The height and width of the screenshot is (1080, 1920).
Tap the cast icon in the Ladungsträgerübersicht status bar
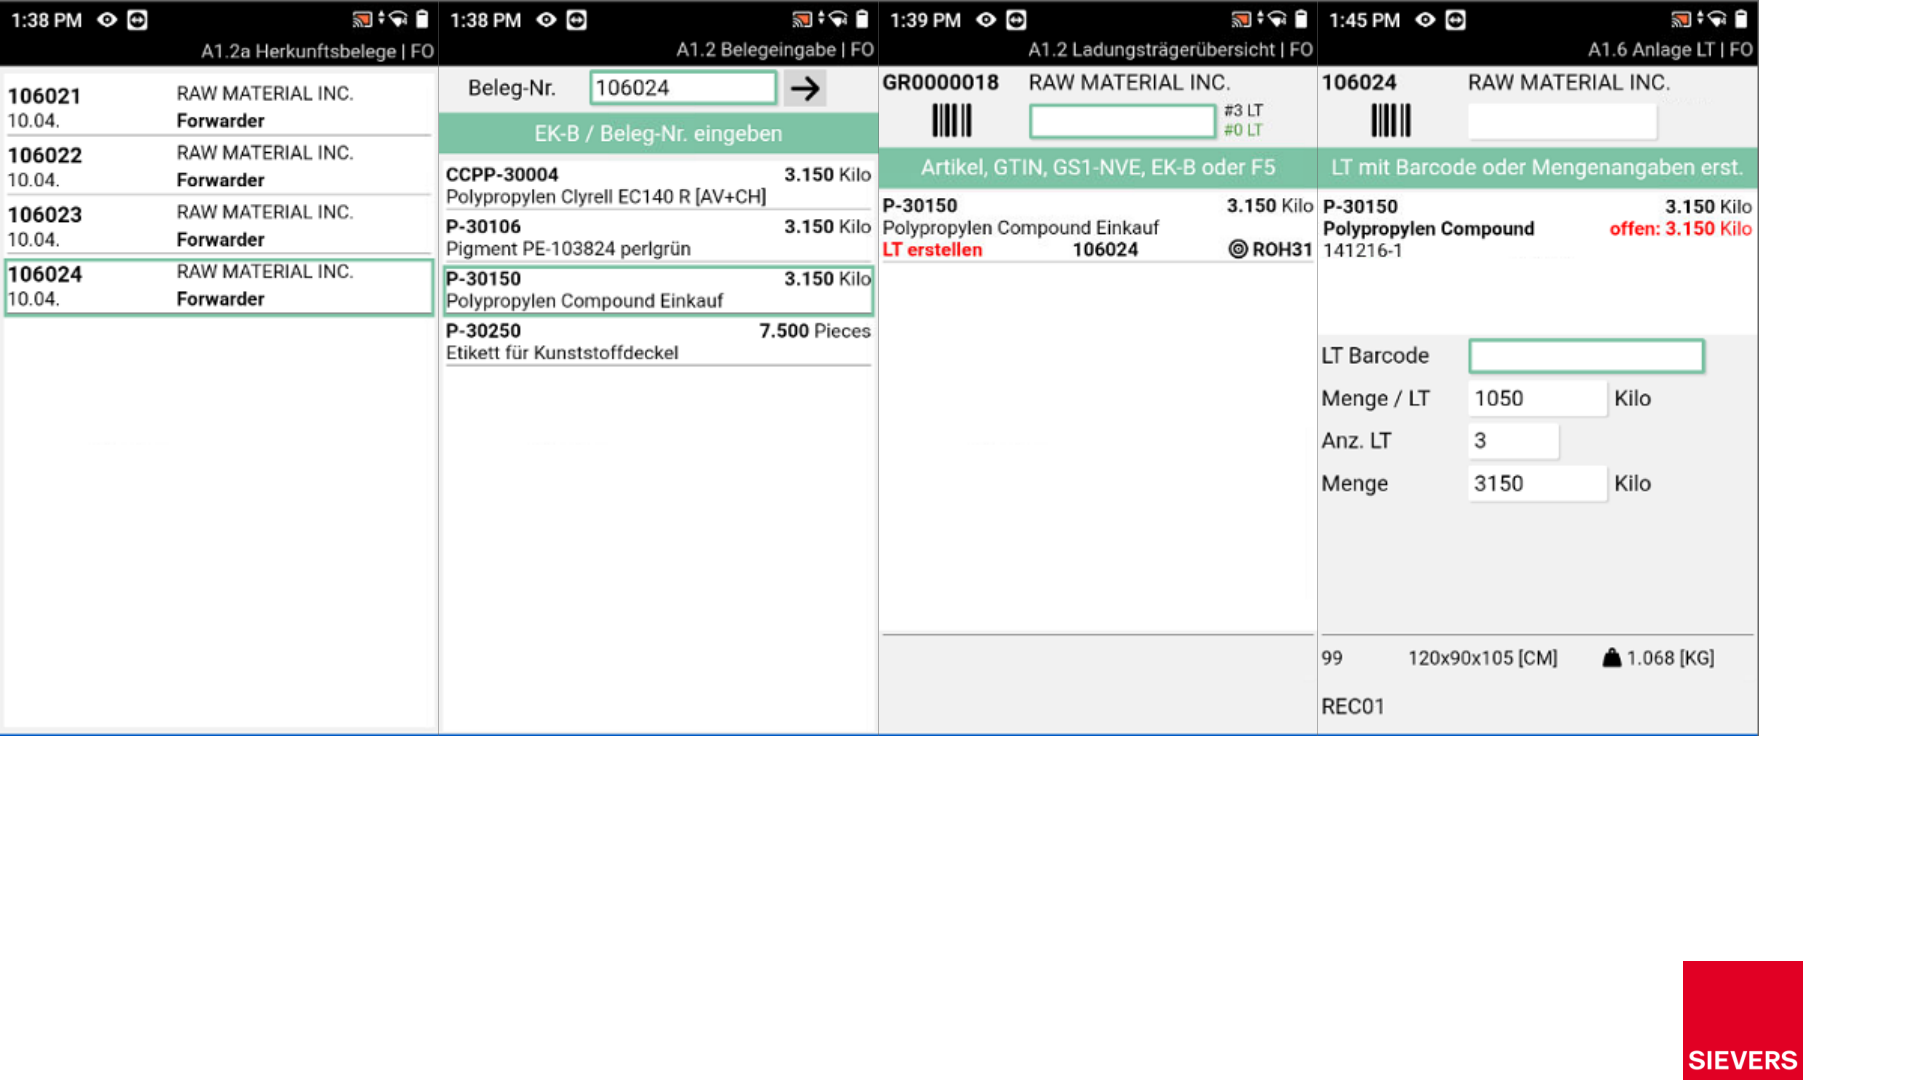(x=1241, y=19)
